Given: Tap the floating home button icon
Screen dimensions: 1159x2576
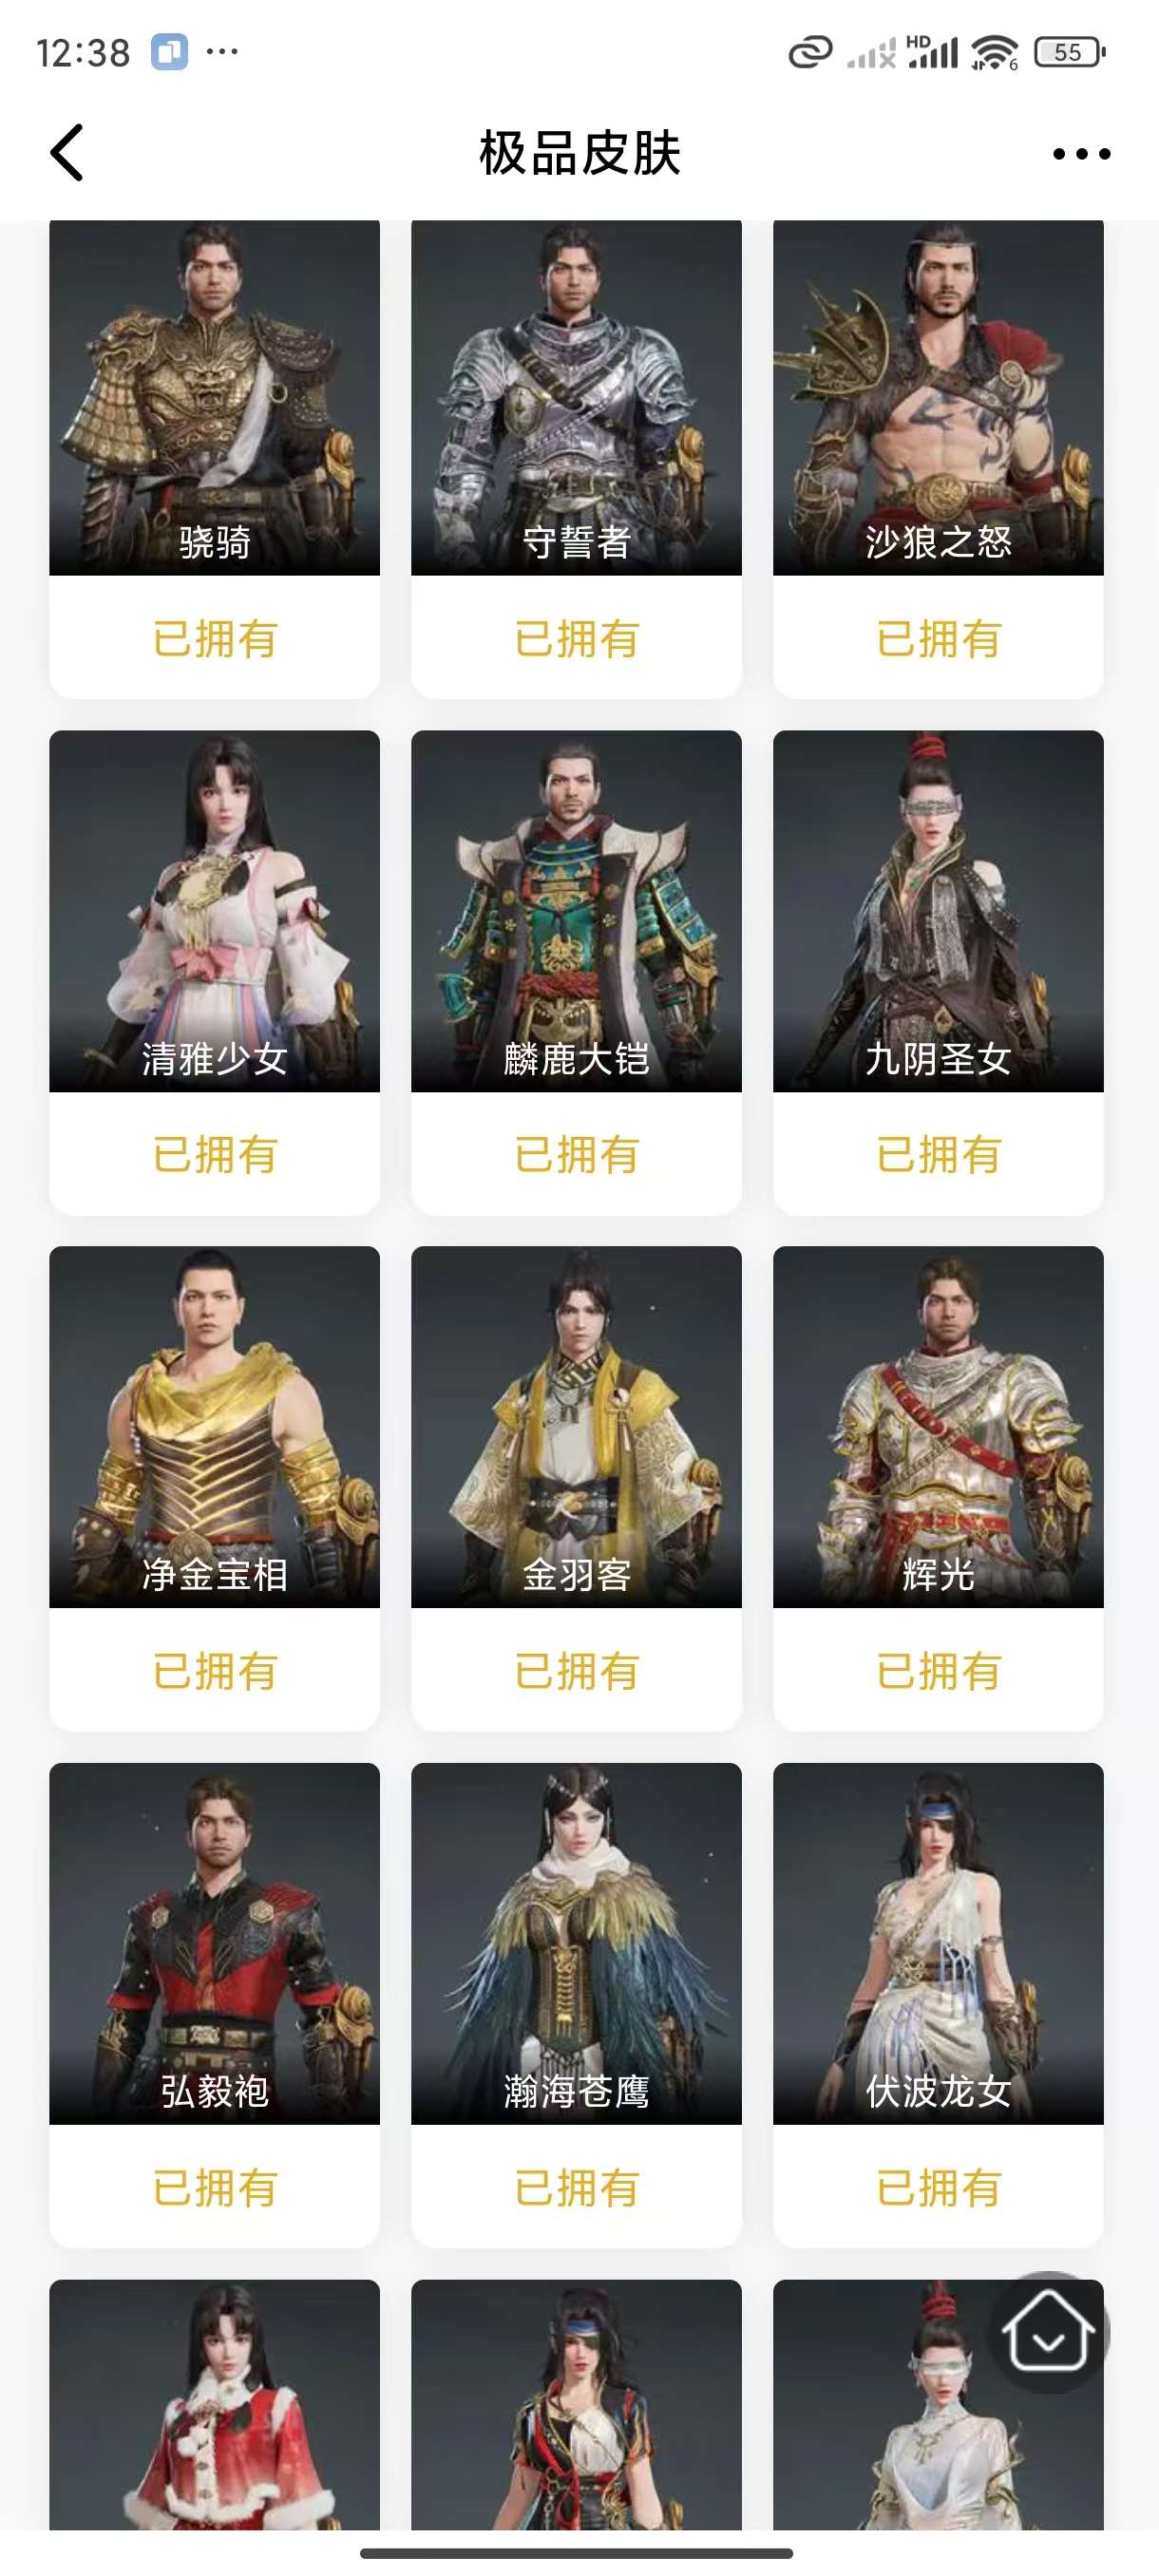Looking at the screenshot, I should tap(1047, 2332).
